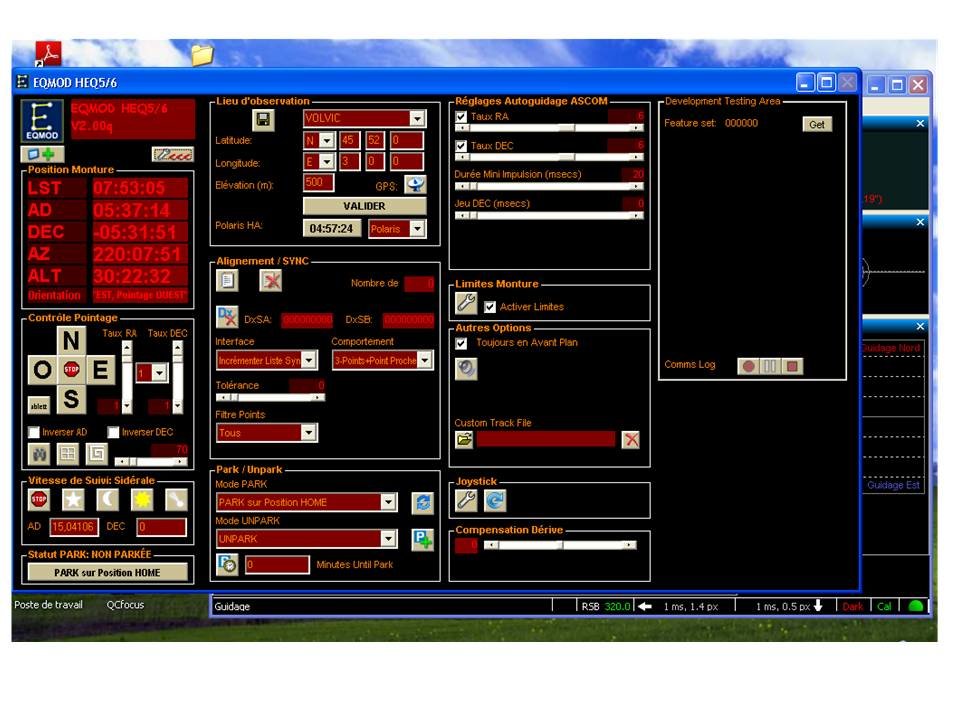
Task: Click the spiral search icon
Action: pos(97,454)
